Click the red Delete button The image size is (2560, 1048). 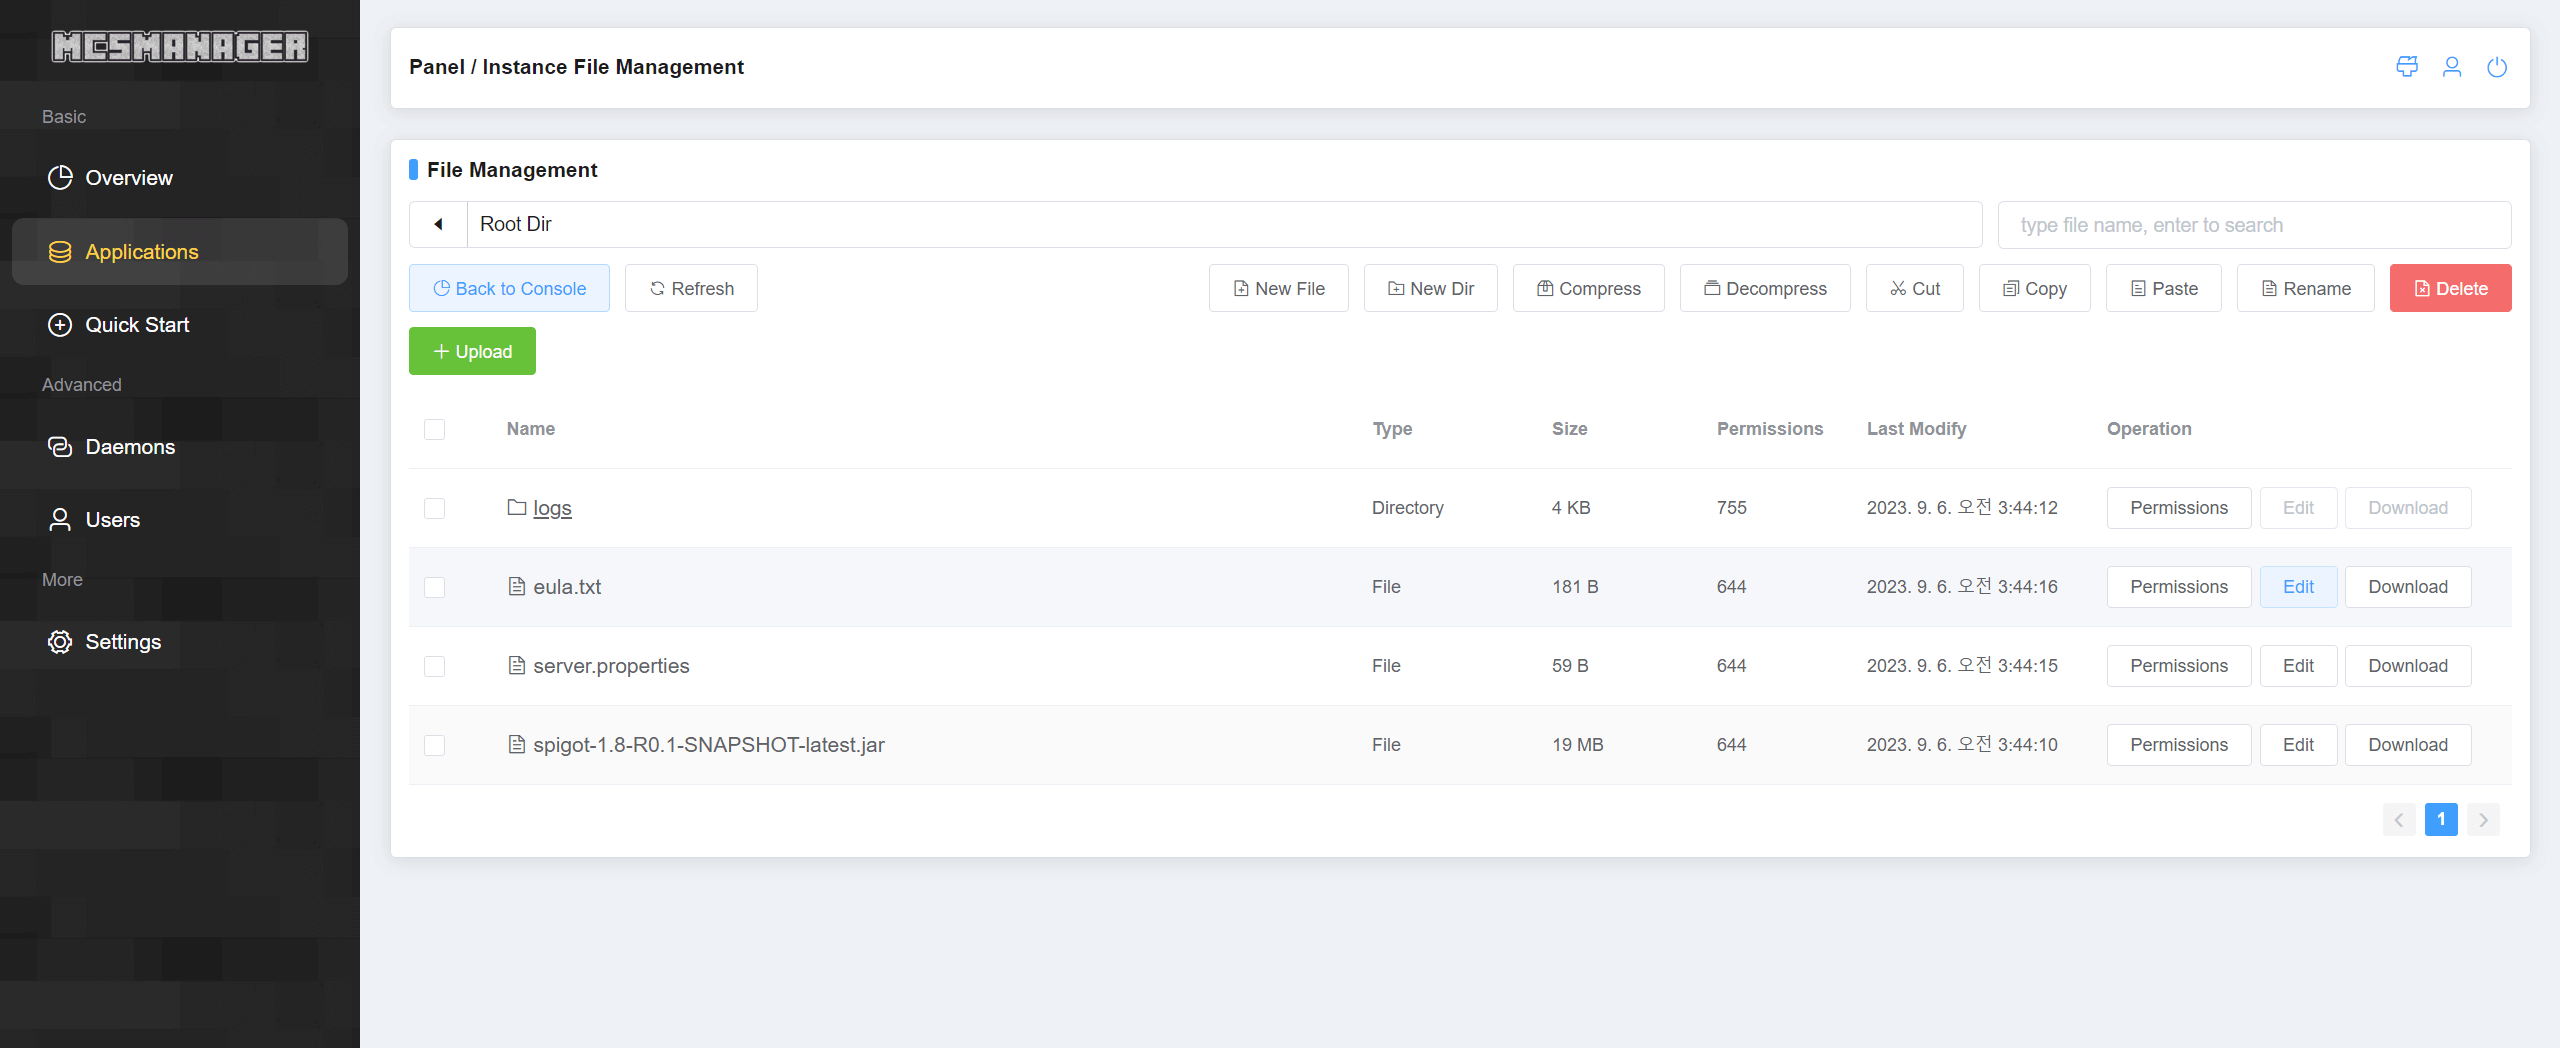coord(2450,288)
